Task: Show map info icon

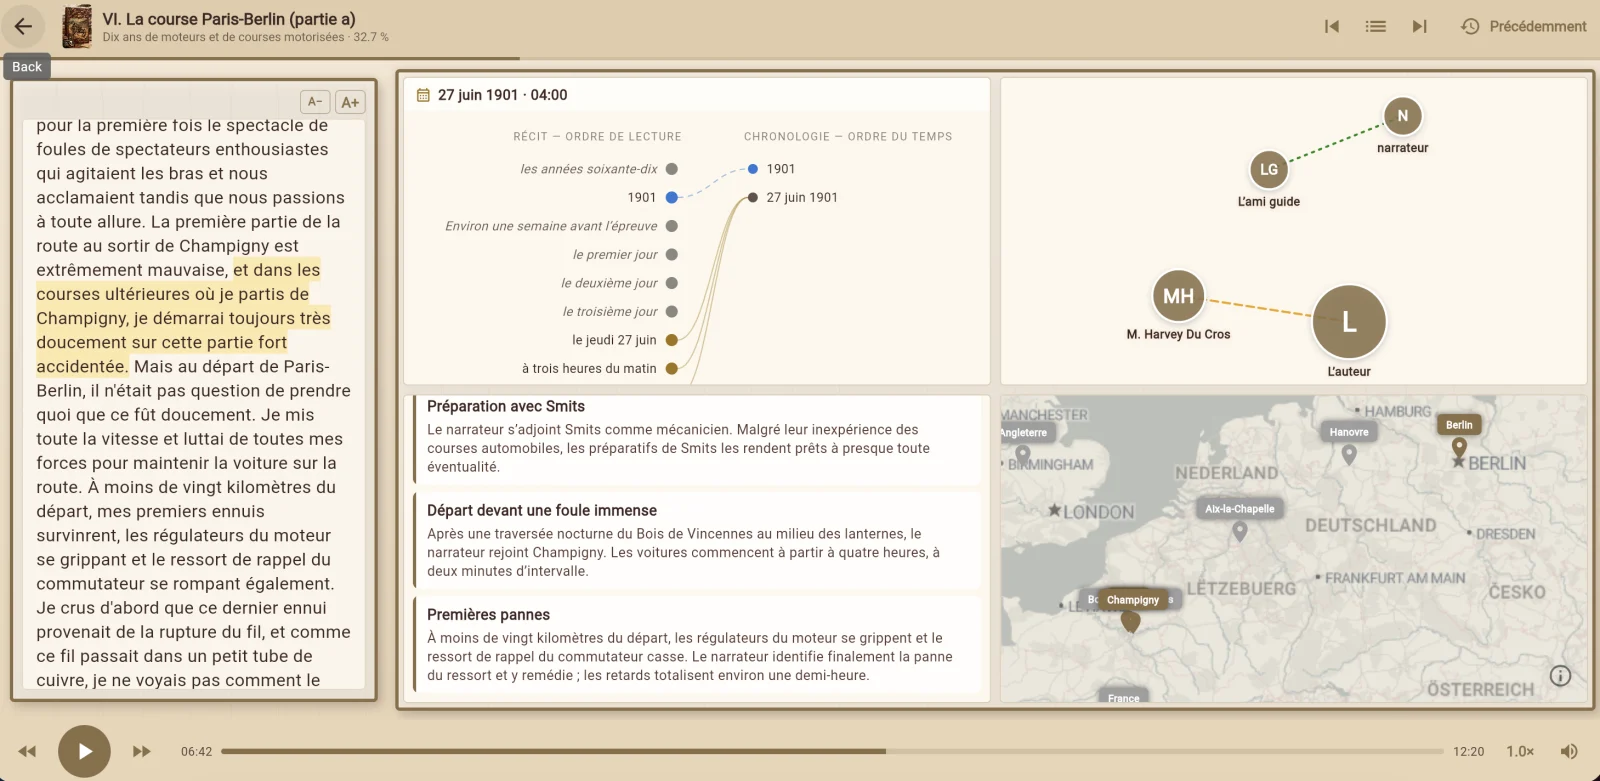Action: (1560, 676)
